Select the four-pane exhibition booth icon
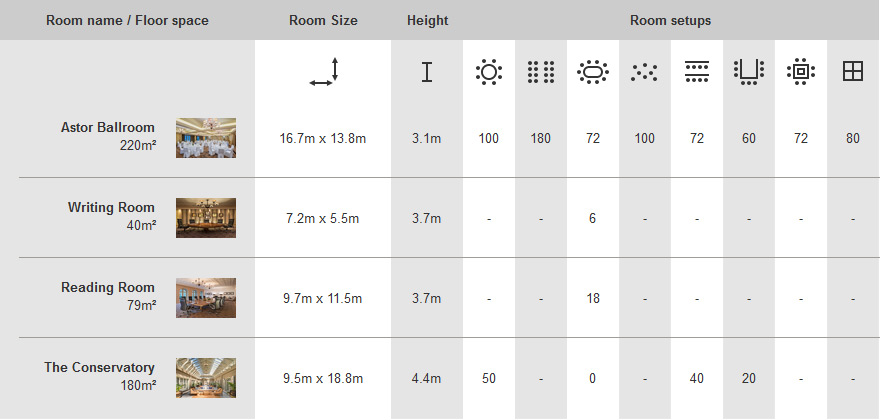The height and width of the screenshot is (420, 880). point(852,72)
